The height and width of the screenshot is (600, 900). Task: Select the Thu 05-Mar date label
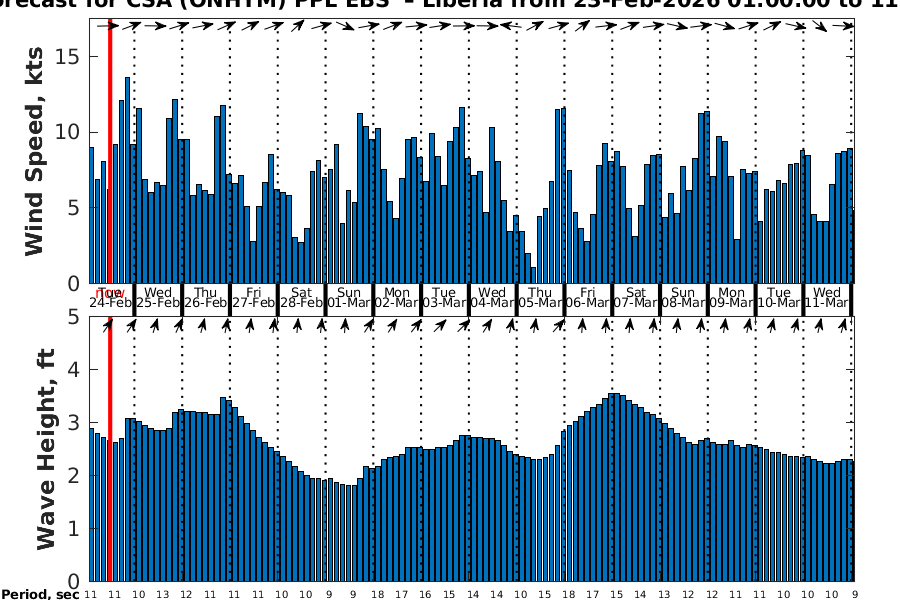coord(540,297)
